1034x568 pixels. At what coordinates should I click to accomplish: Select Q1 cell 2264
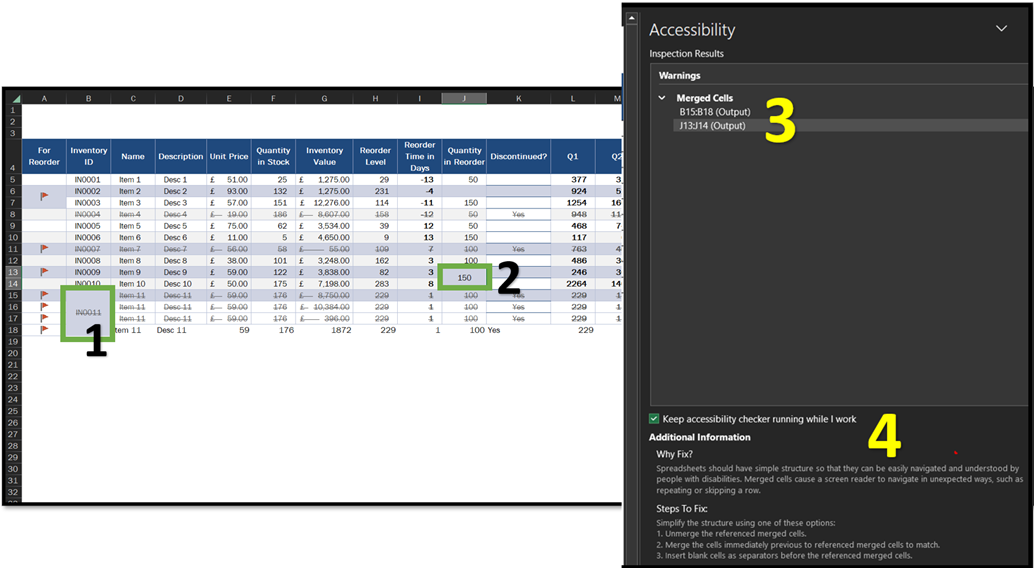click(572, 284)
